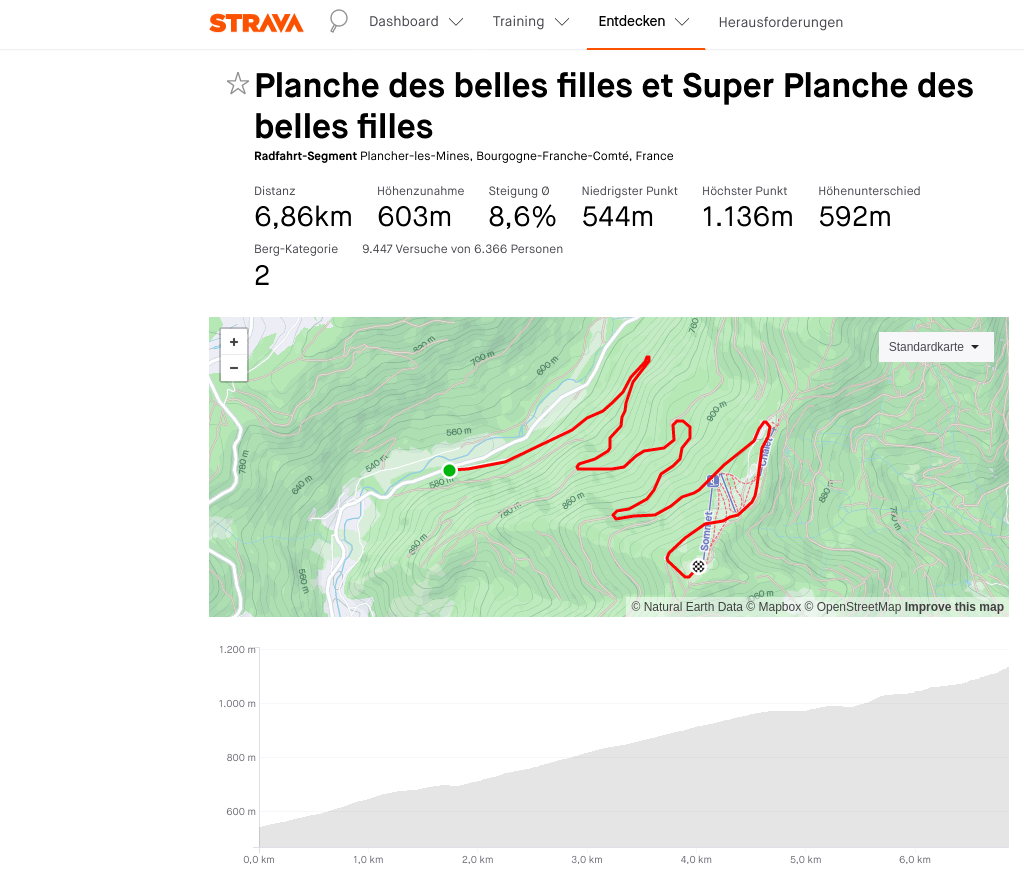Click the 9.447 Versuche von 6.366 Personen text
This screenshot has width=1024, height=892.
462,249
